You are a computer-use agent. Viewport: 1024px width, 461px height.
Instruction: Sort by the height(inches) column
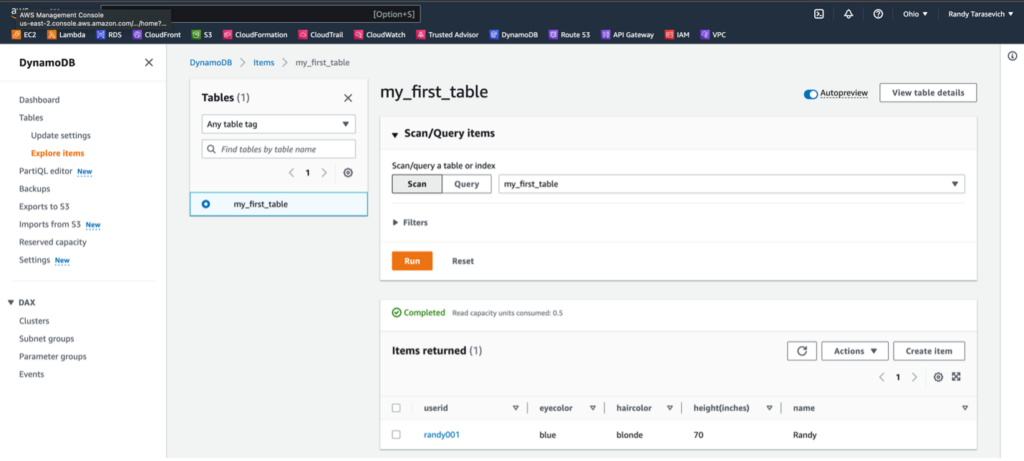(769, 407)
